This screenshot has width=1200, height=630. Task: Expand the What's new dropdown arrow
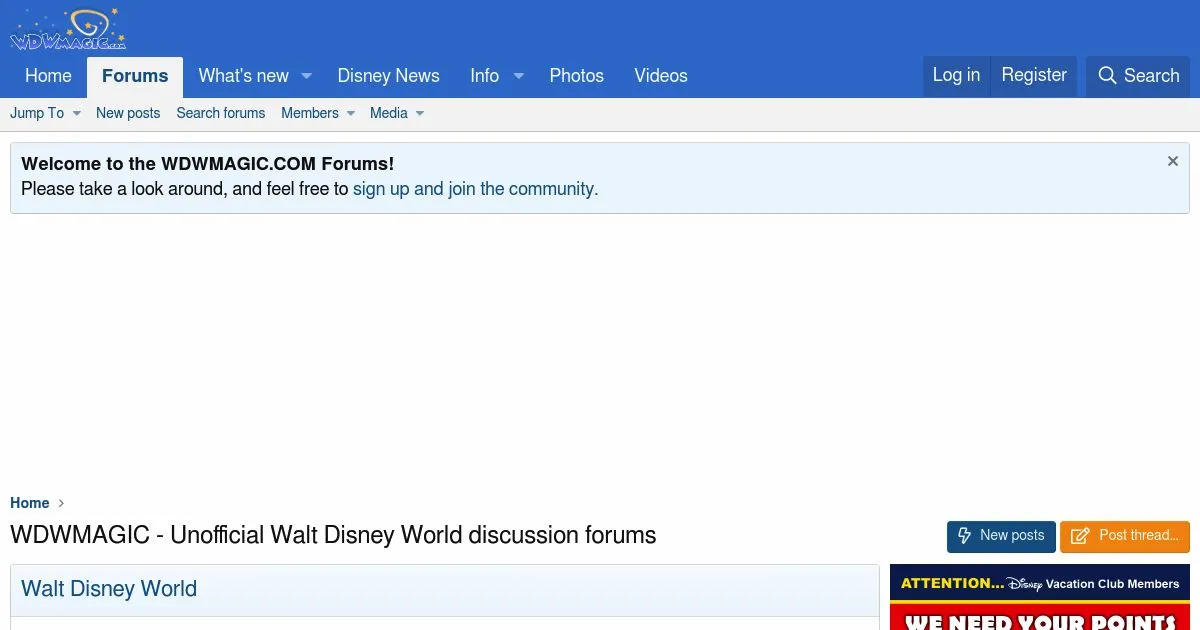click(x=307, y=76)
